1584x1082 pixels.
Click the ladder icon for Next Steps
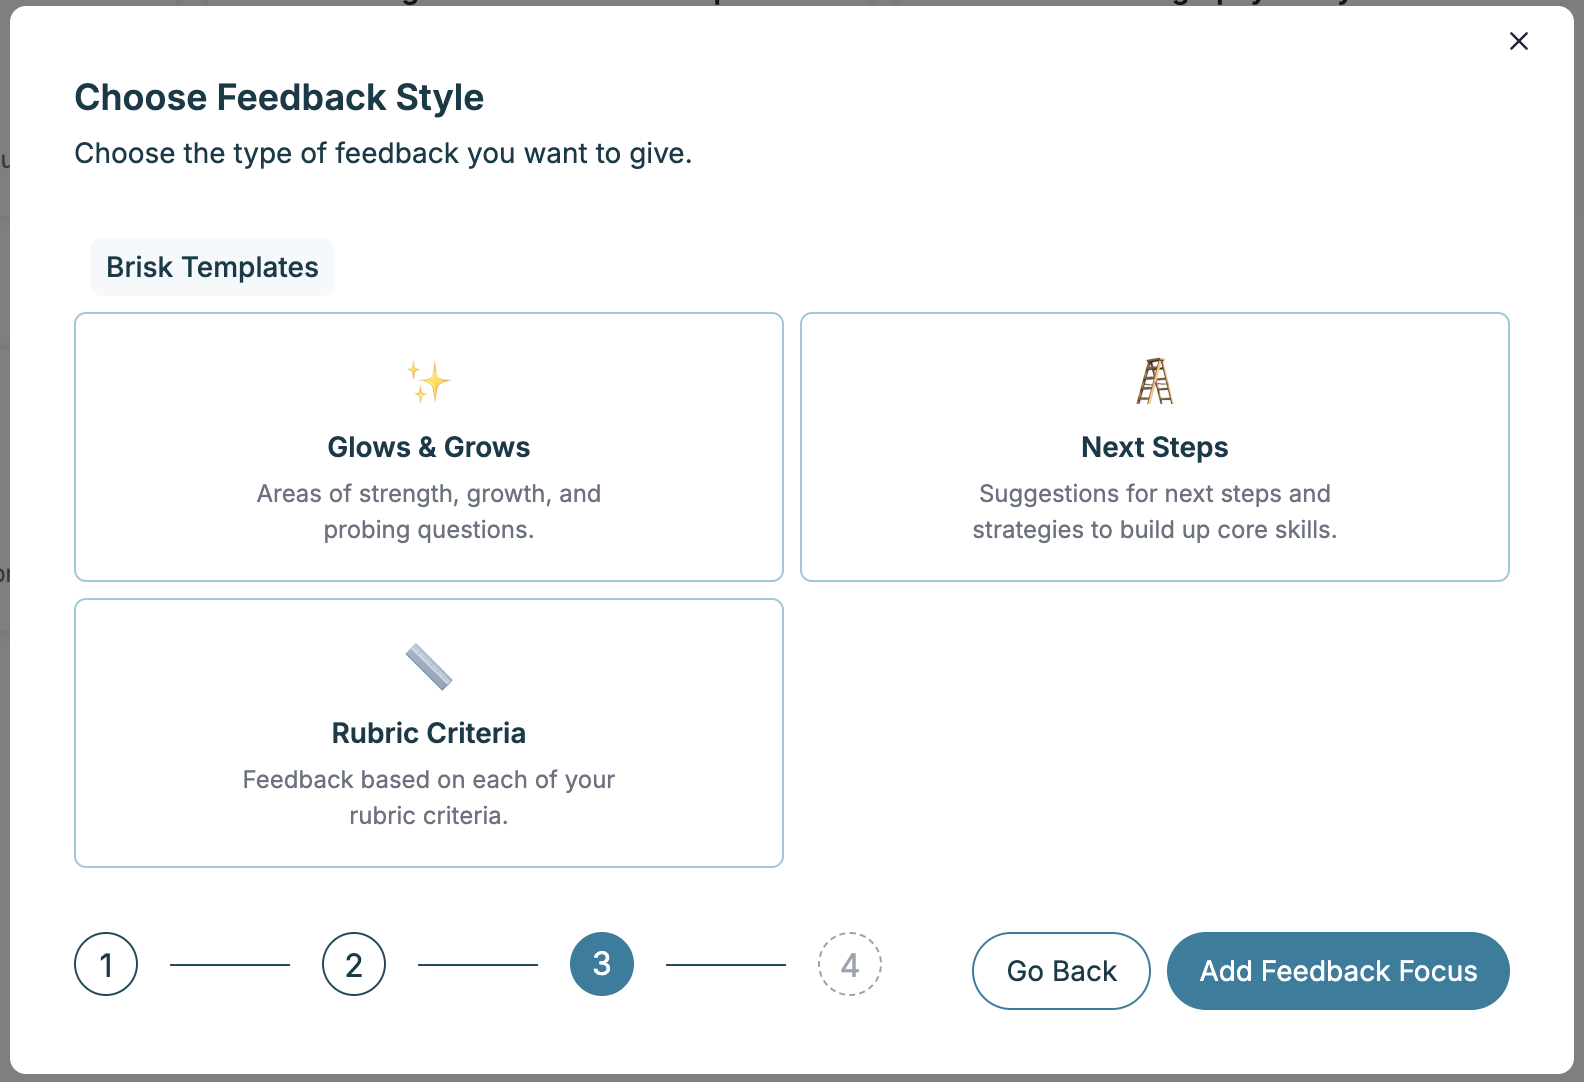[x=1154, y=381]
